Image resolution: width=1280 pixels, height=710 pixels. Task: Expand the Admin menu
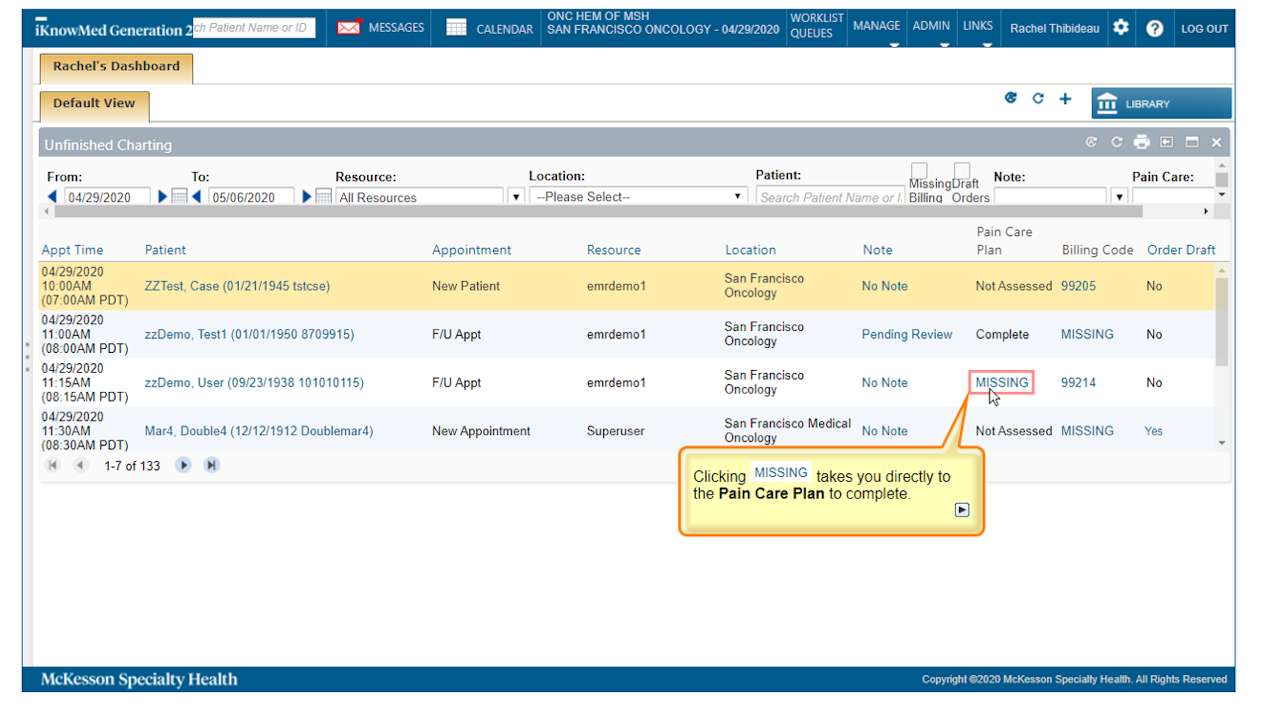(x=931, y=27)
